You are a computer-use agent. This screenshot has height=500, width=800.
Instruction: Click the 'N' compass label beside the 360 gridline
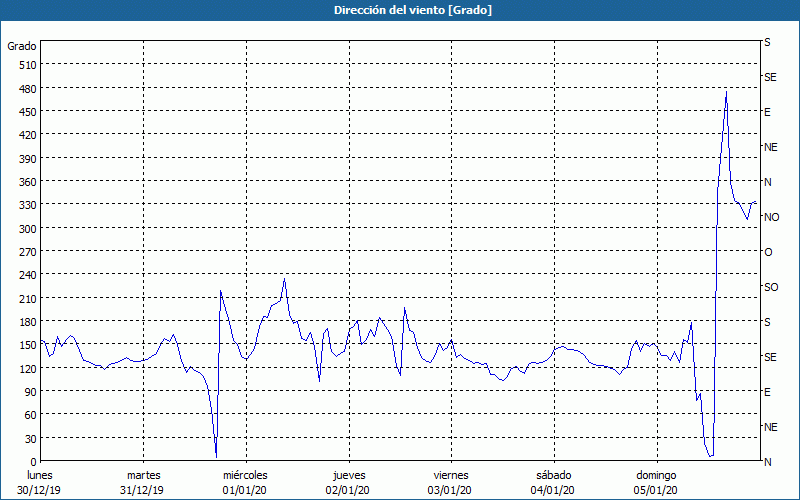(767, 182)
